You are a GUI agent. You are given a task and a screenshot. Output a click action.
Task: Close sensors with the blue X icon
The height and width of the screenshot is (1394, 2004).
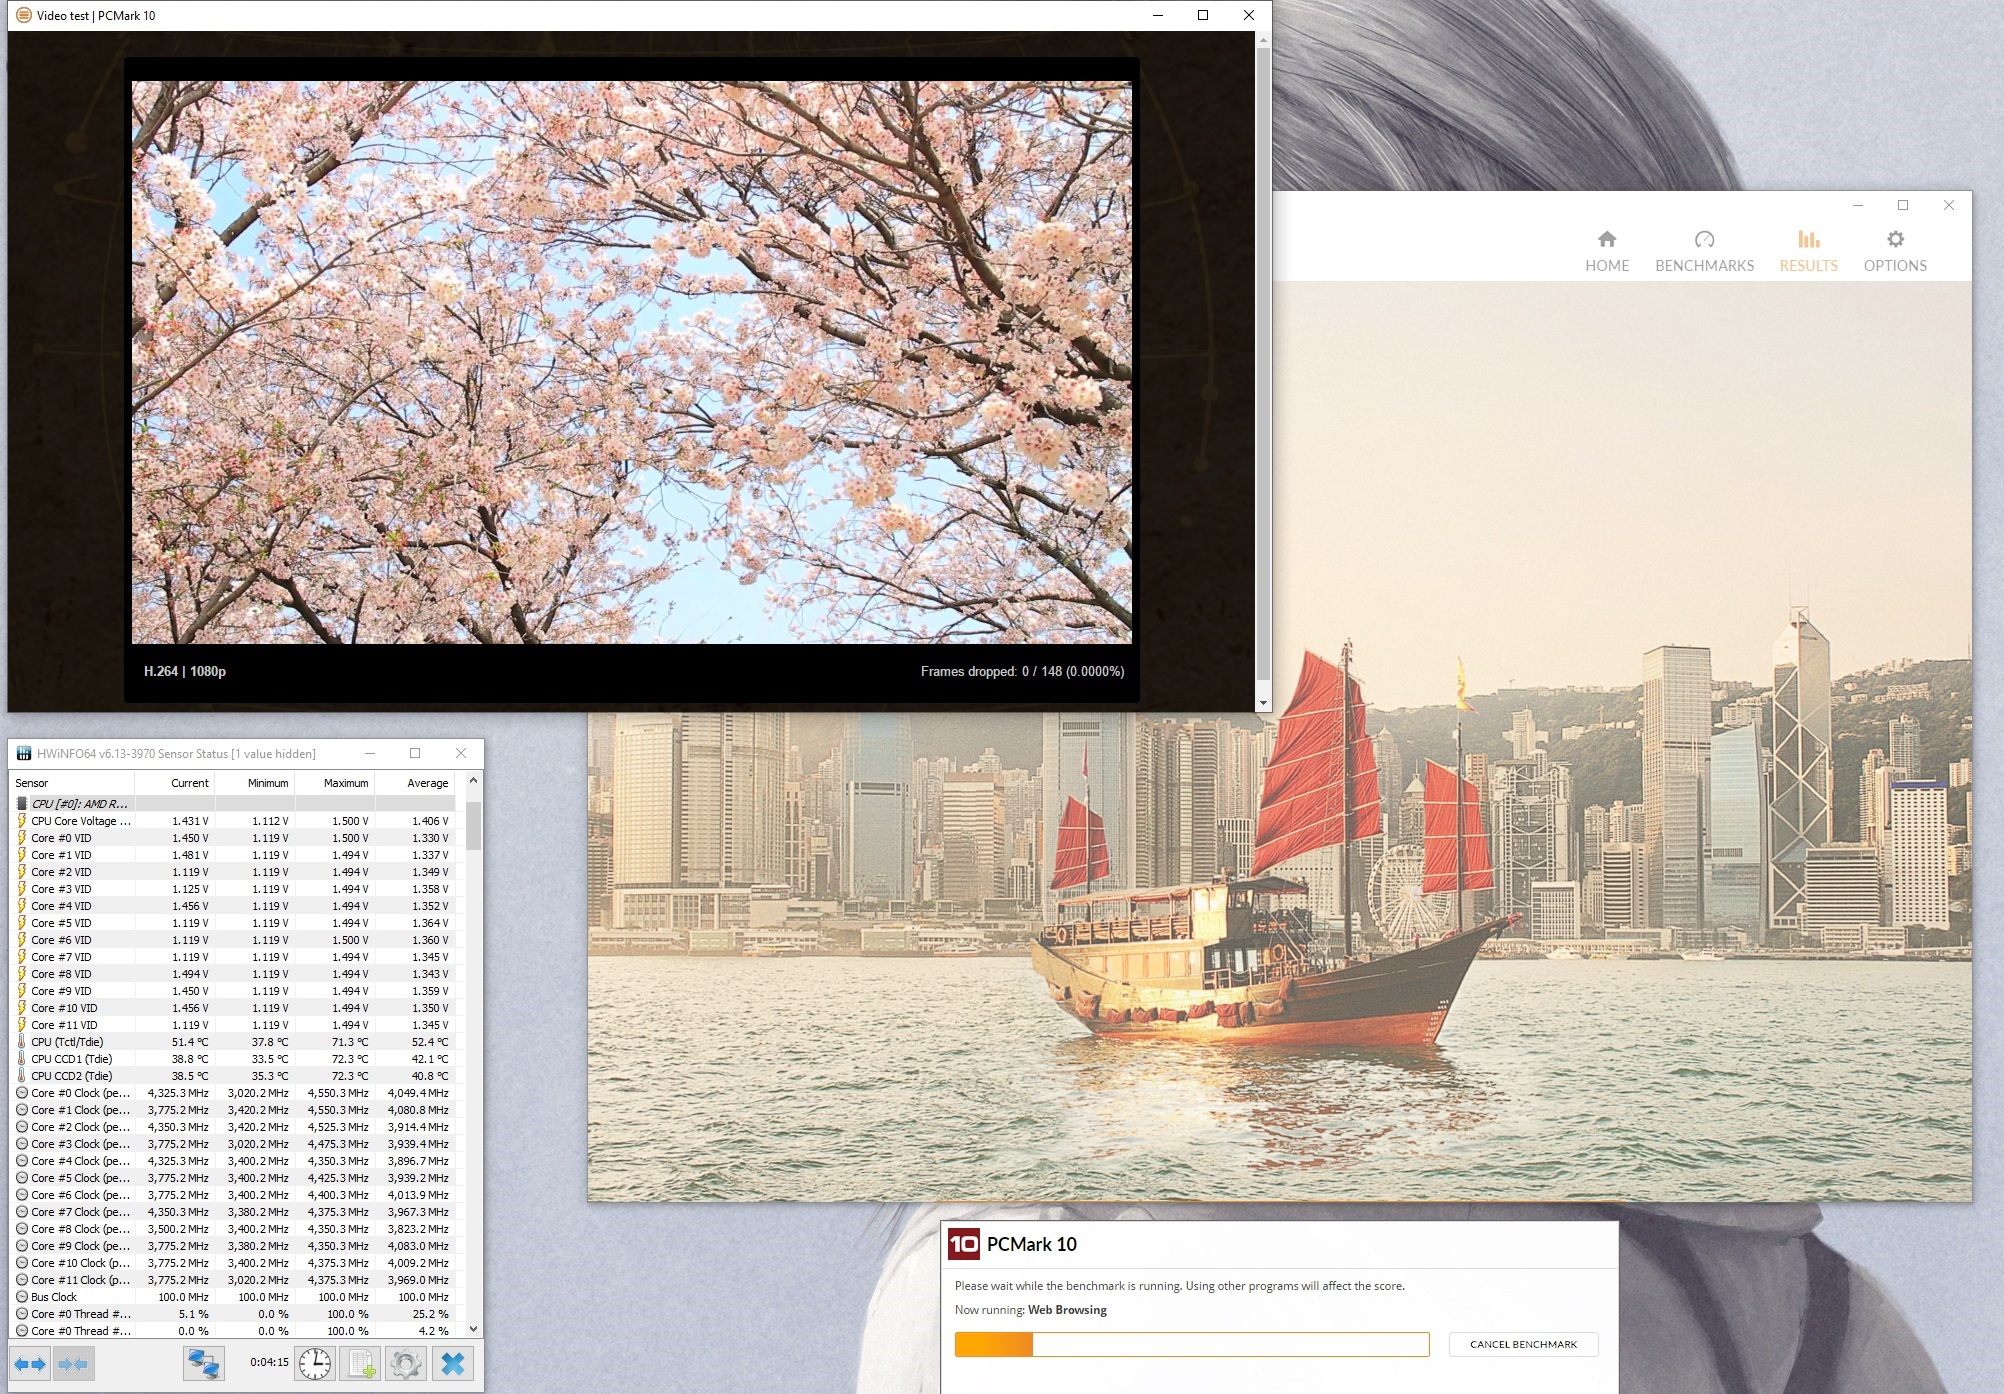tap(453, 1364)
